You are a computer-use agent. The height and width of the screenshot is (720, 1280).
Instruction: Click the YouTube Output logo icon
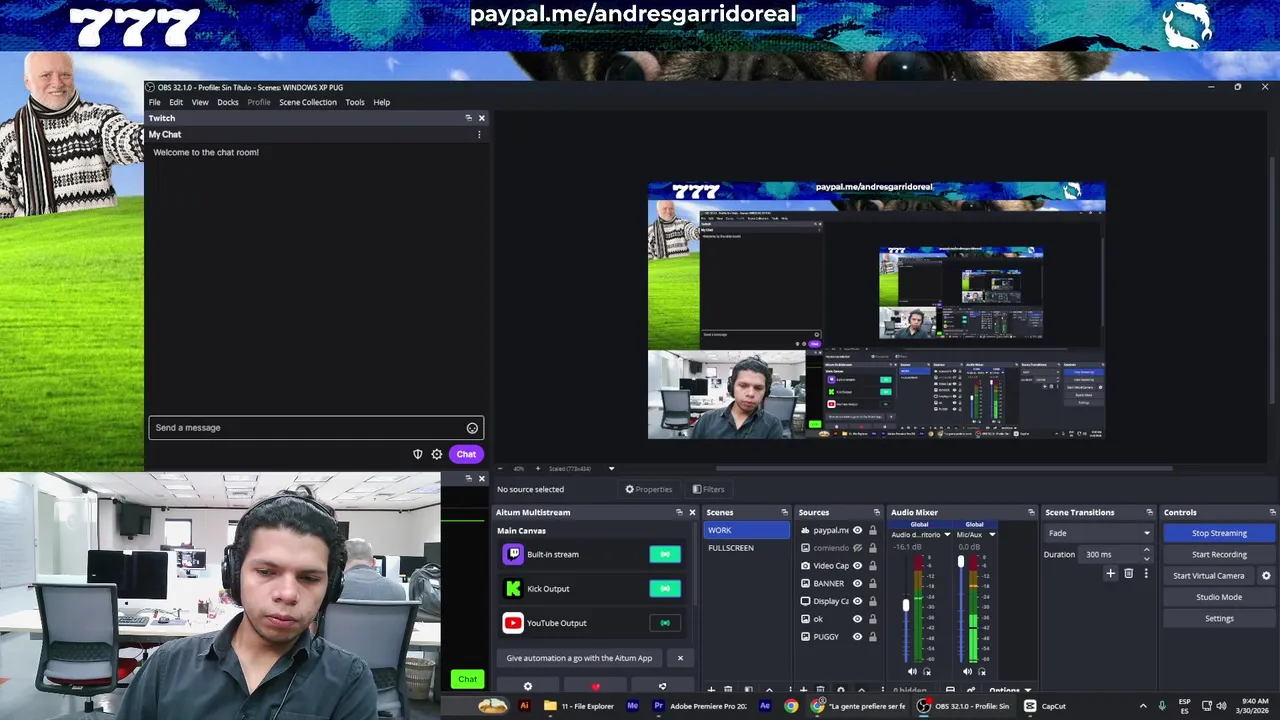(513, 623)
